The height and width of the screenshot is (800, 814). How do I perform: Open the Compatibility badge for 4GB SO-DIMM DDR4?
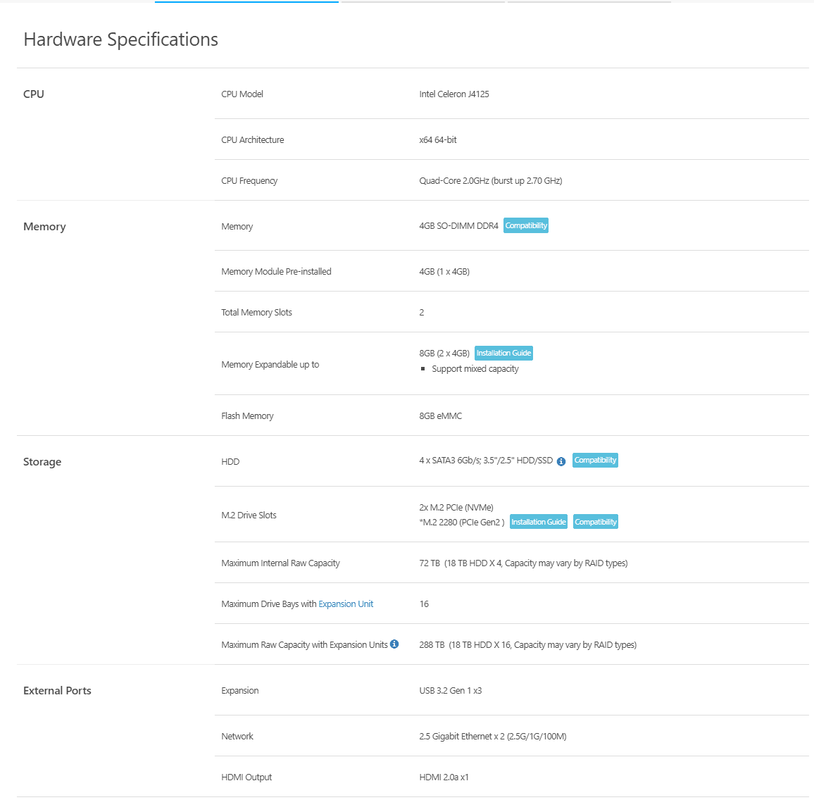coord(525,225)
